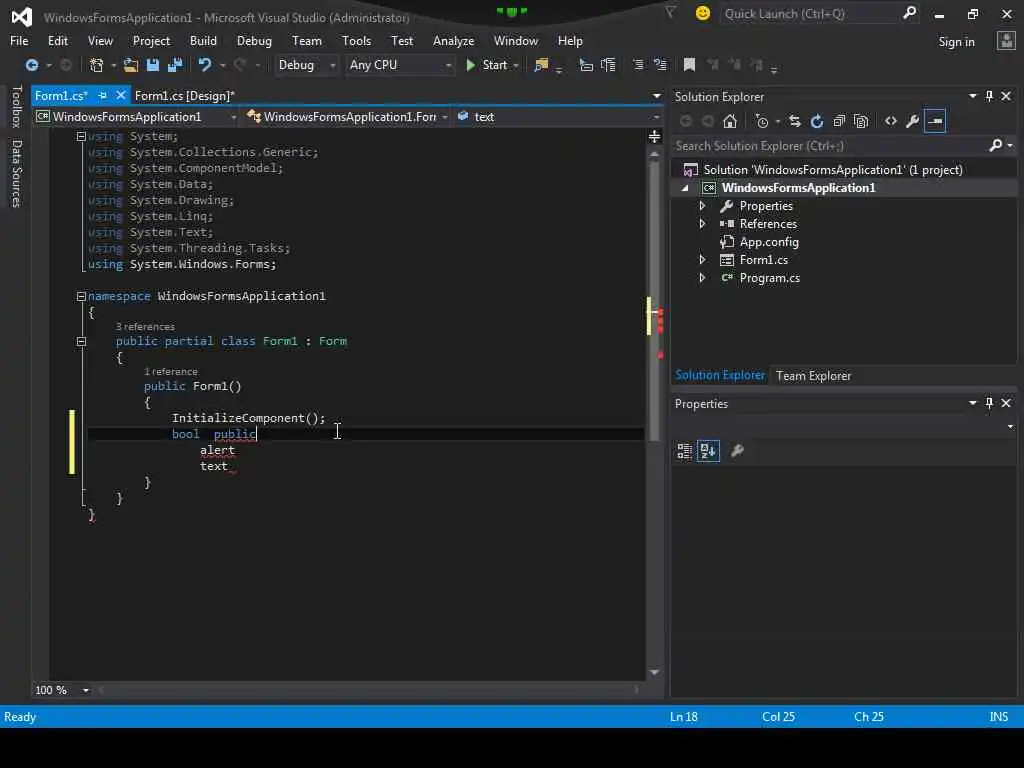The image size is (1024, 768).
Task: Click the feedback smiley face icon
Action: [703, 13]
